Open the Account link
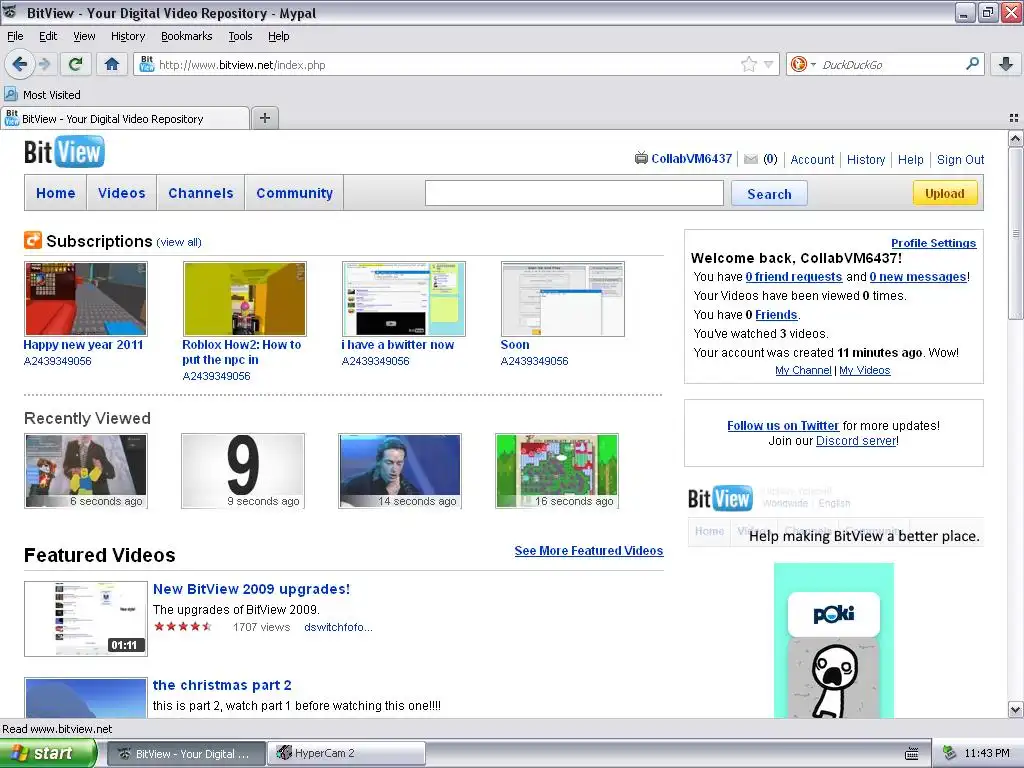 tap(812, 159)
